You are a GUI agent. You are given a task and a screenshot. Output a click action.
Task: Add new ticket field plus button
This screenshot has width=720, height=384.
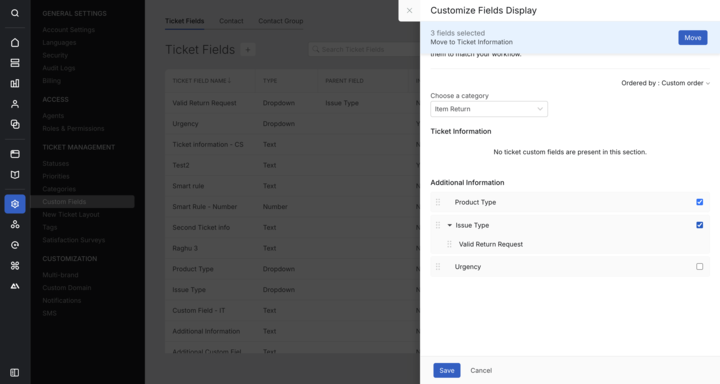(248, 50)
